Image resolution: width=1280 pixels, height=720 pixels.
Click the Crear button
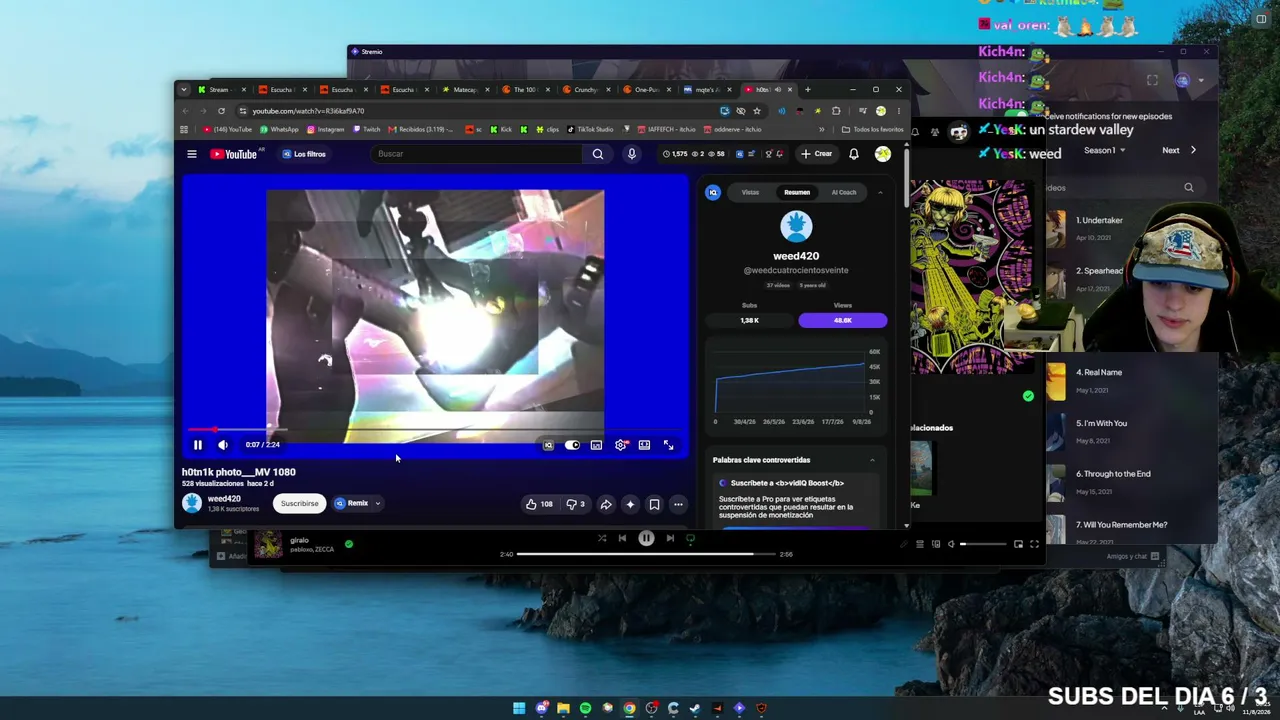[817, 154]
